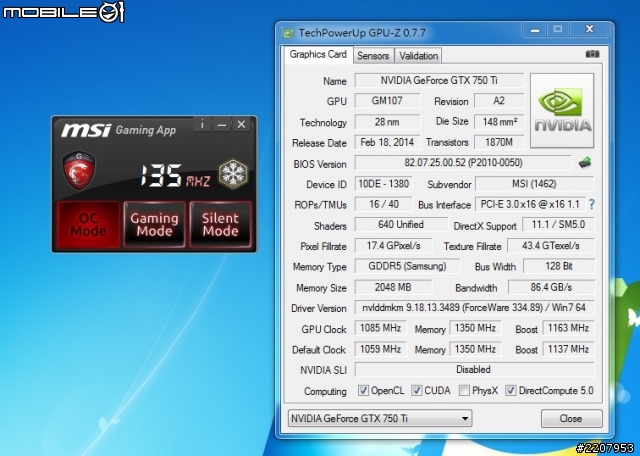Viewport: 640px width, 456px height.
Task: Click default Boost value 1137 MHz
Action: (x=568, y=349)
